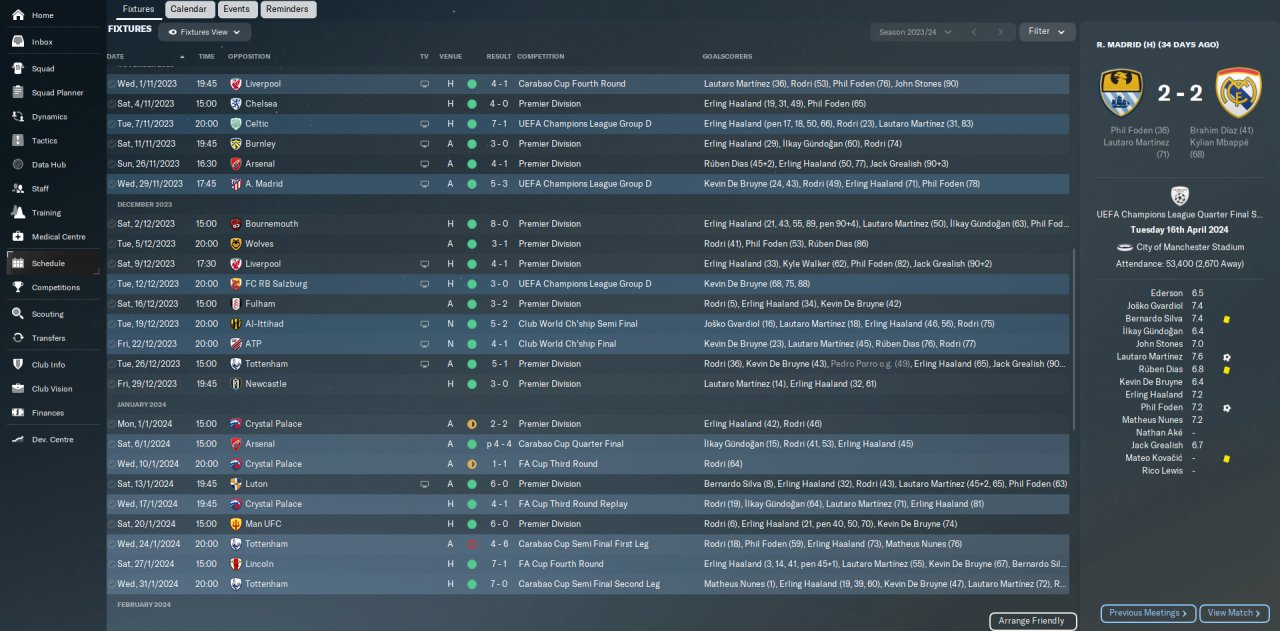Click Burnley opposition name

260,144
